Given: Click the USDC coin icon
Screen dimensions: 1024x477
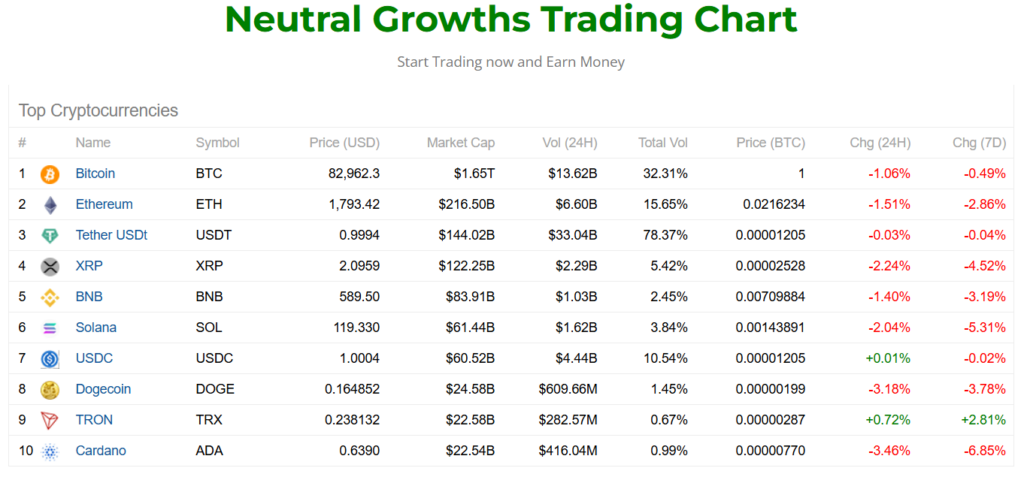Looking at the screenshot, I should coord(50,359).
